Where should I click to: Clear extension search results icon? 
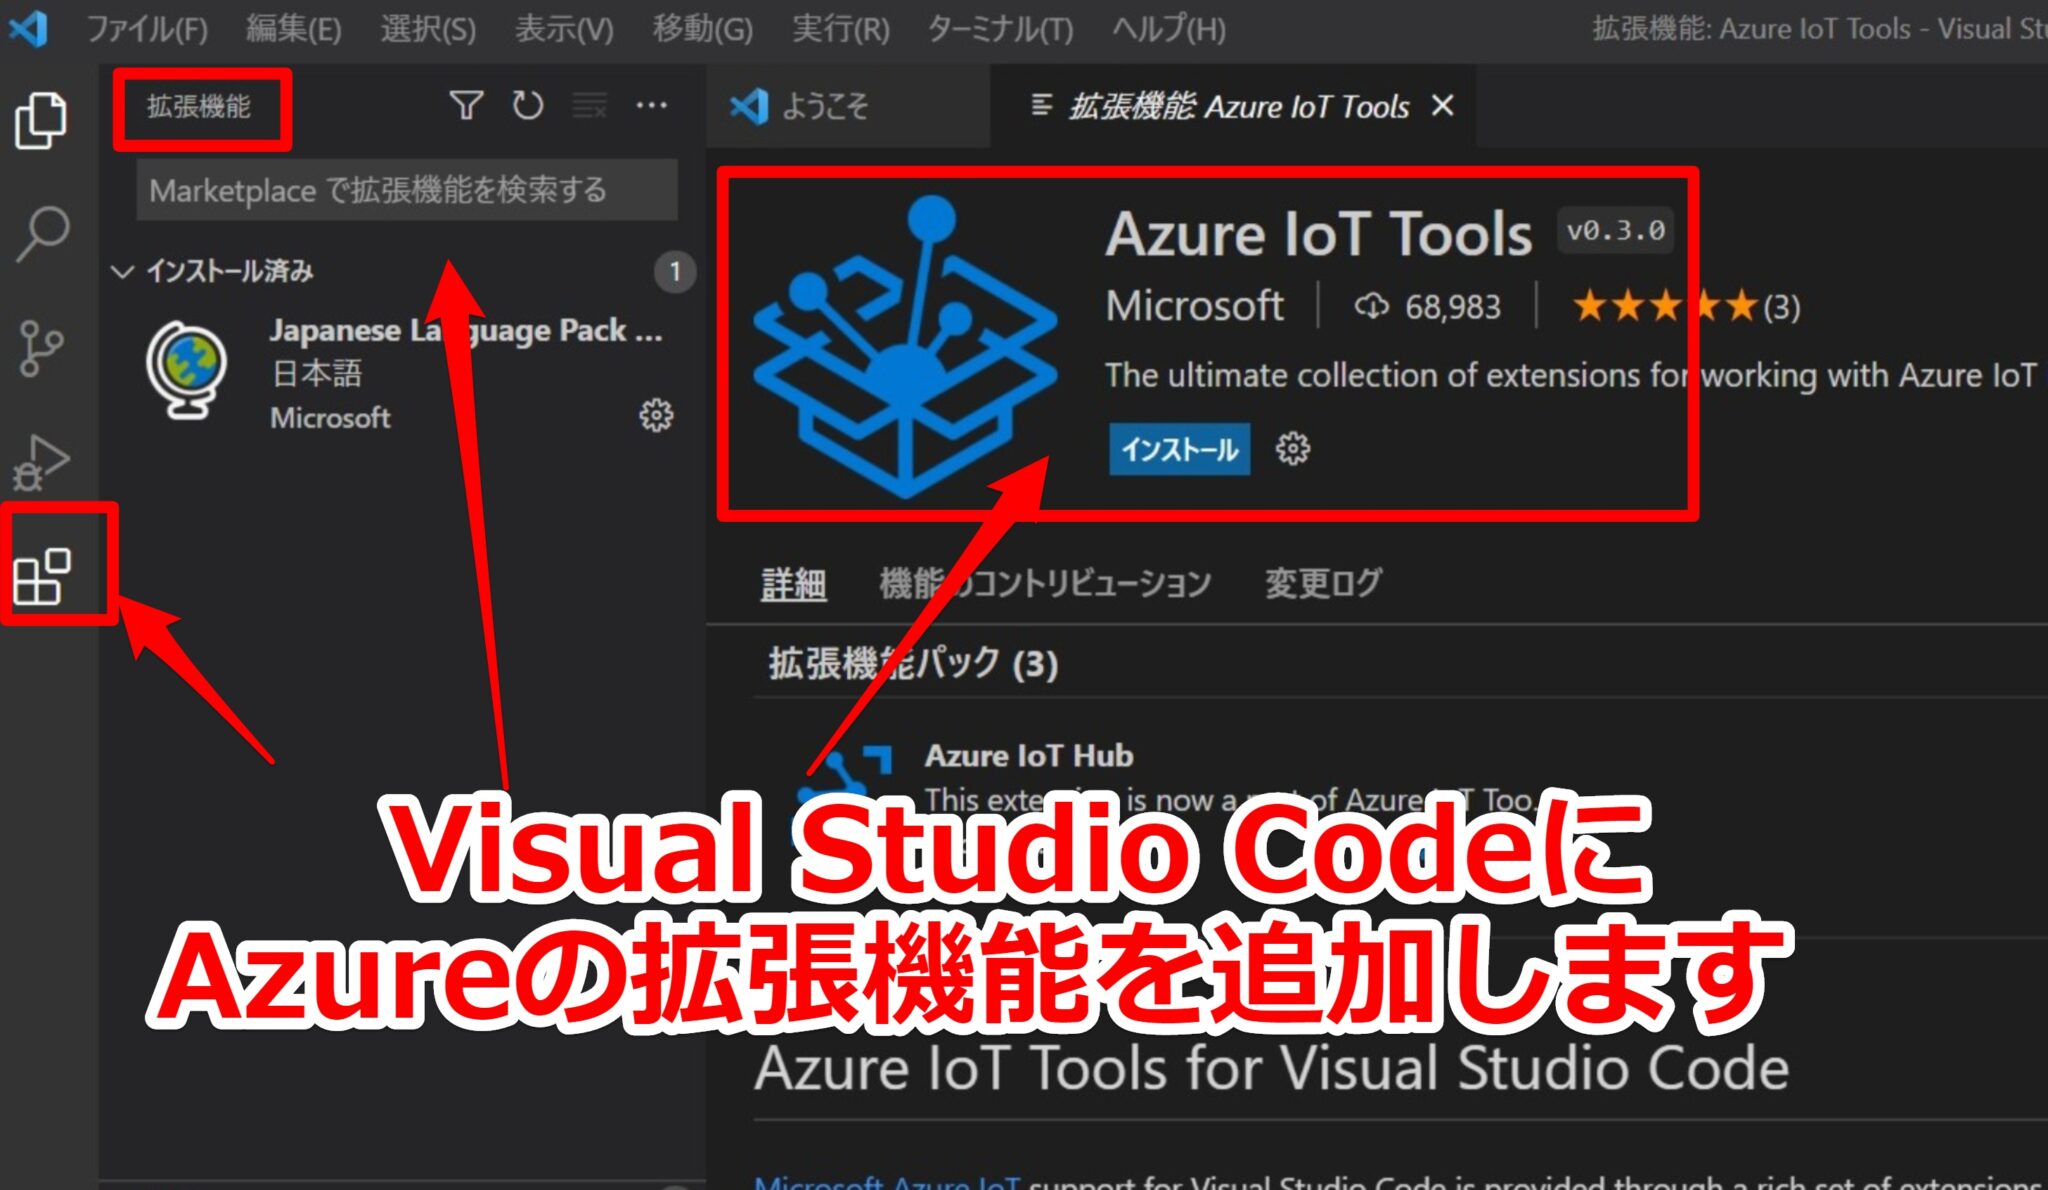click(588, 104)
